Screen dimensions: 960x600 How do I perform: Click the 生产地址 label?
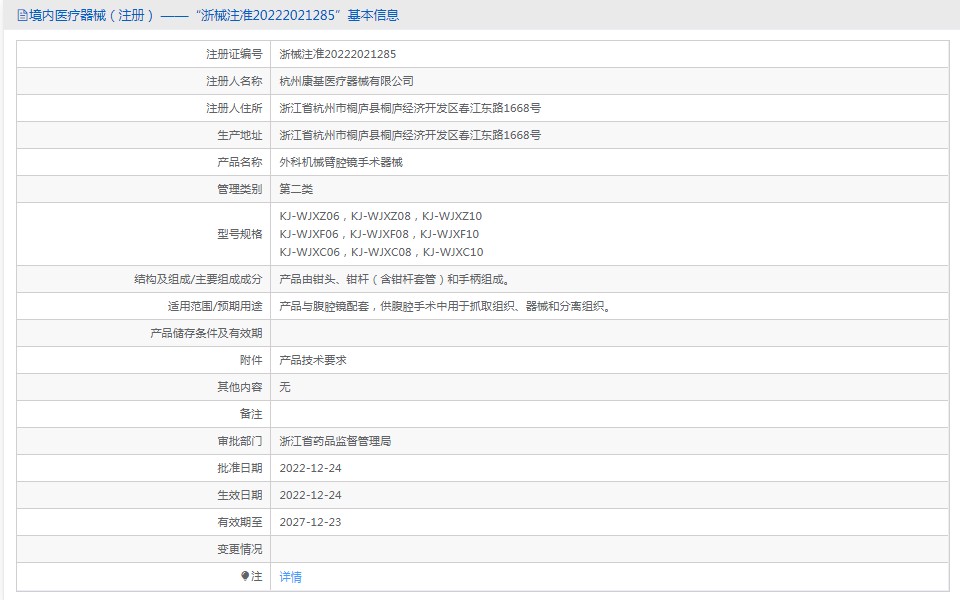[239, 135]
